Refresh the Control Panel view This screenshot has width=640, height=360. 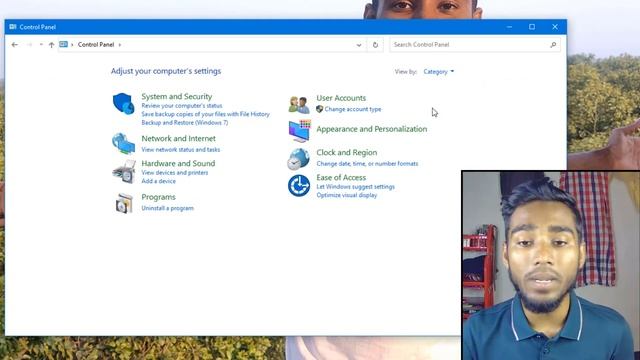375,45
